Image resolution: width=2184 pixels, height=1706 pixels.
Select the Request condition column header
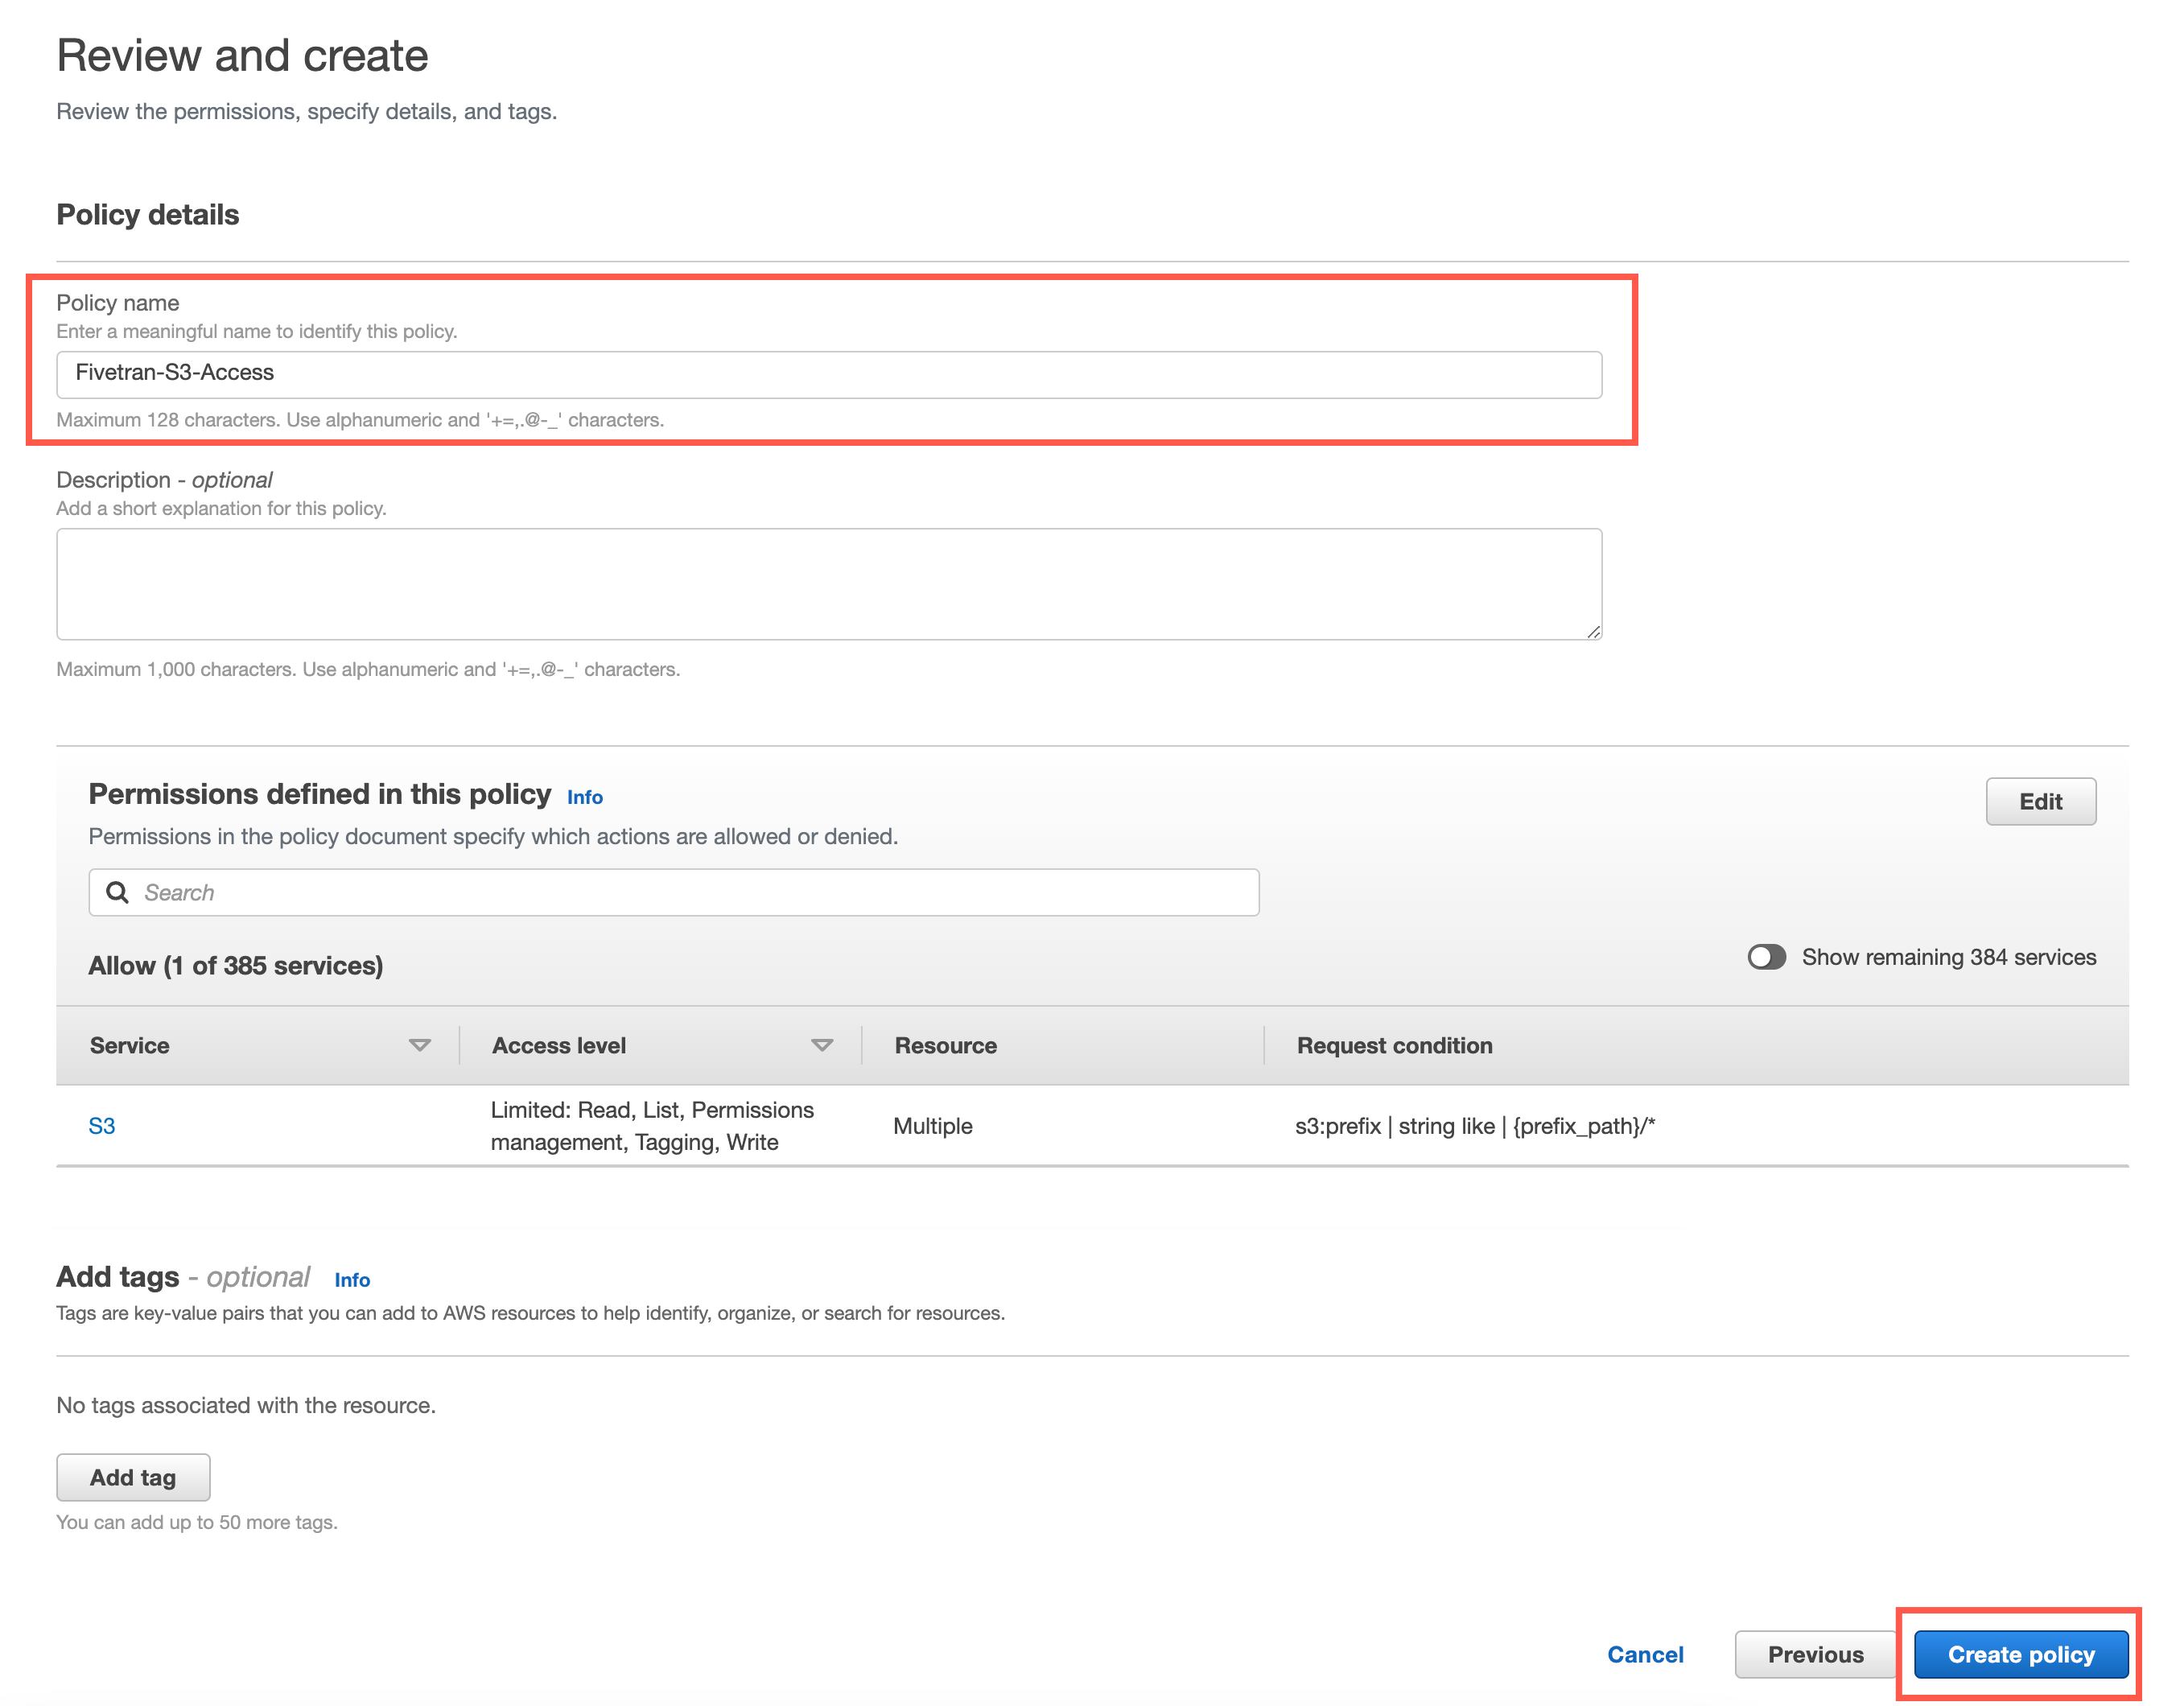click(1395, 1045)
